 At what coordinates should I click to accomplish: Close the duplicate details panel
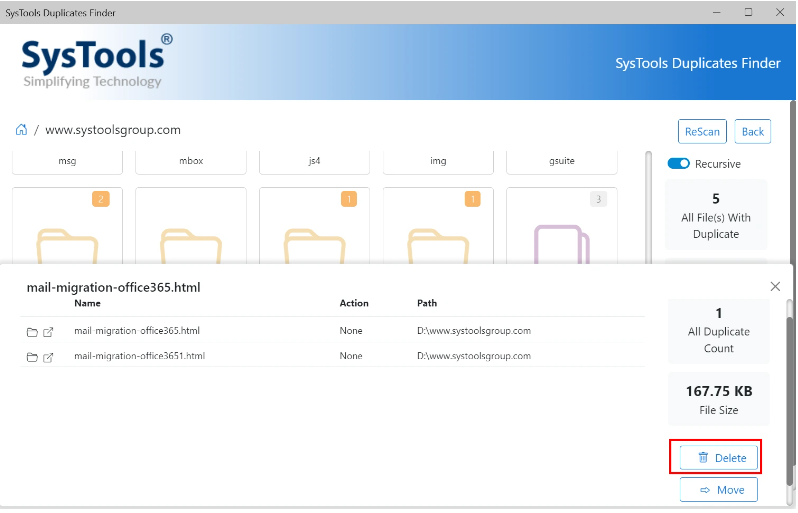(x=775, y=287)
